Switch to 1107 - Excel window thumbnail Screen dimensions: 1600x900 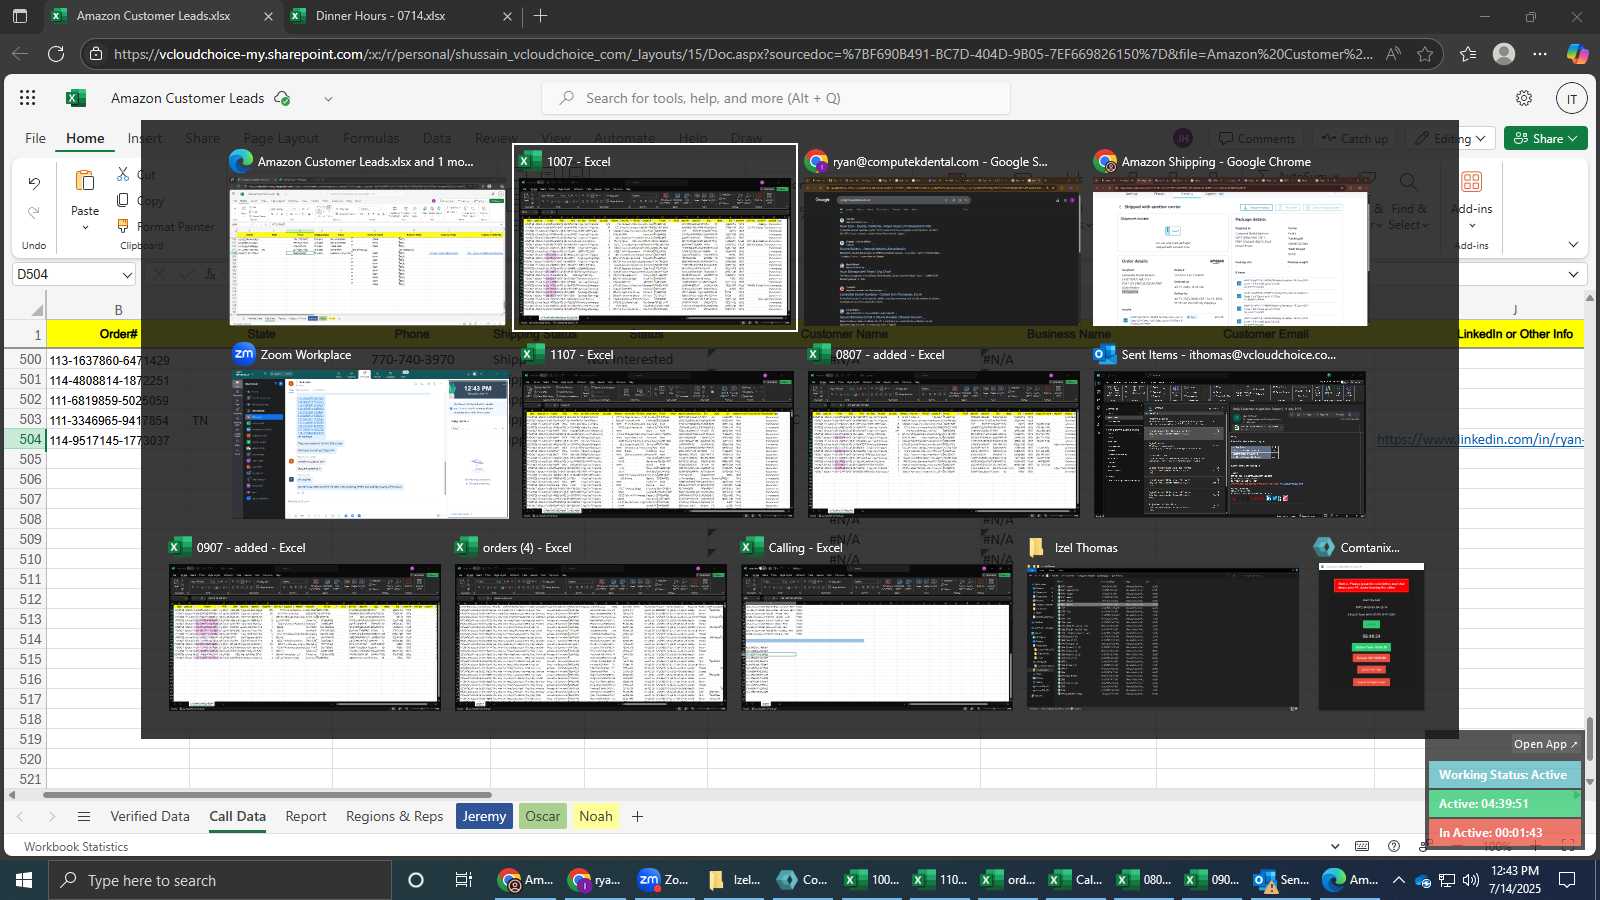click(657, 431)
